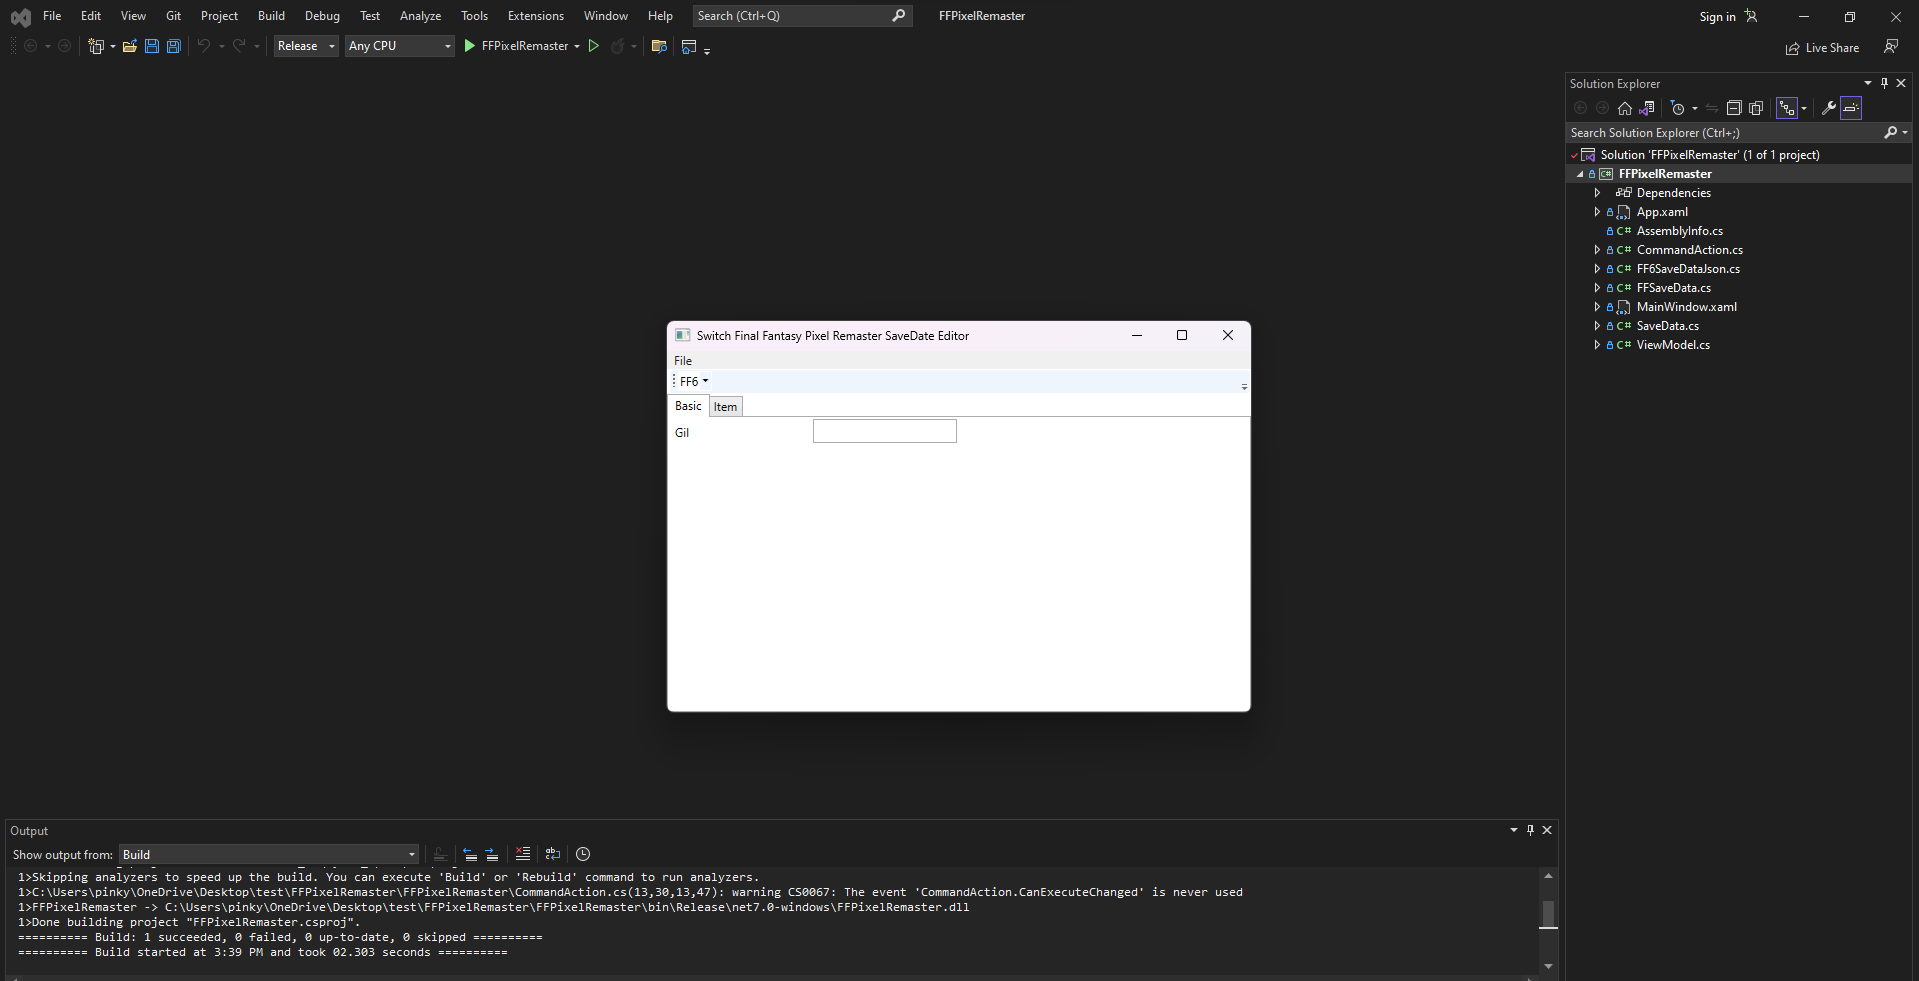Expand the Dependencies node
This screenshot has height=981, width=1919.
tap(1597, 192)
